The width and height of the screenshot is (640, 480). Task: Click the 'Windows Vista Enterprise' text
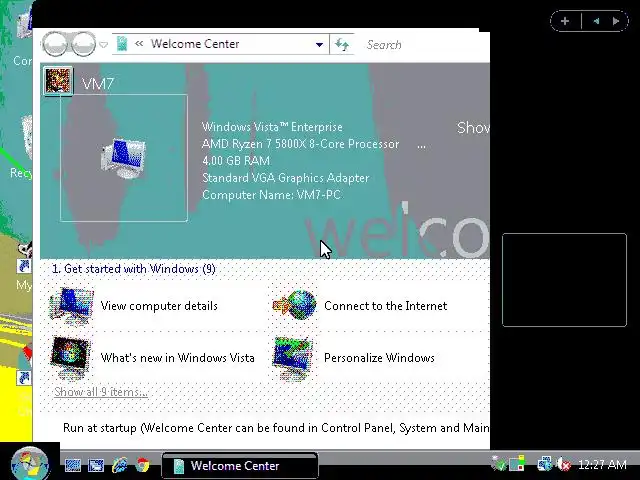click(x=272, y=127)
